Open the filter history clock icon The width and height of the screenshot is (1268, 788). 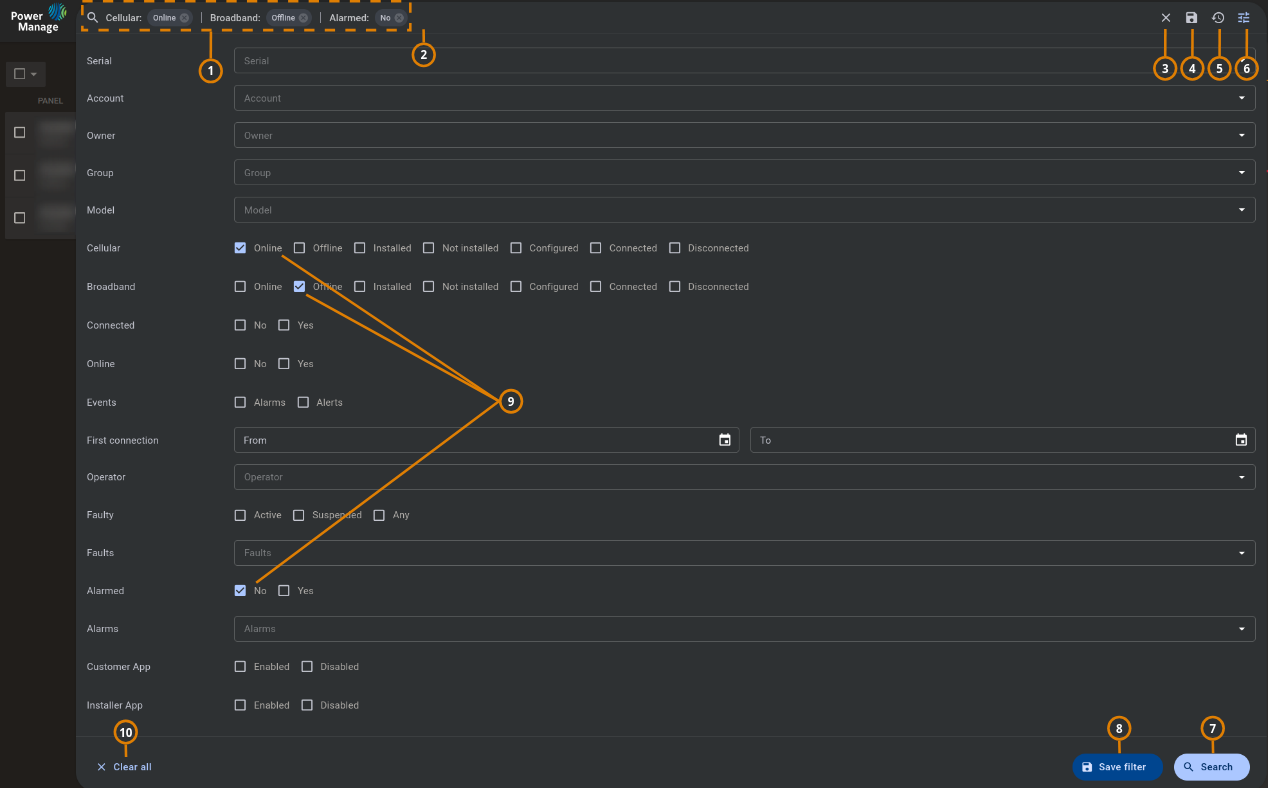click(x=1219, y=17)
